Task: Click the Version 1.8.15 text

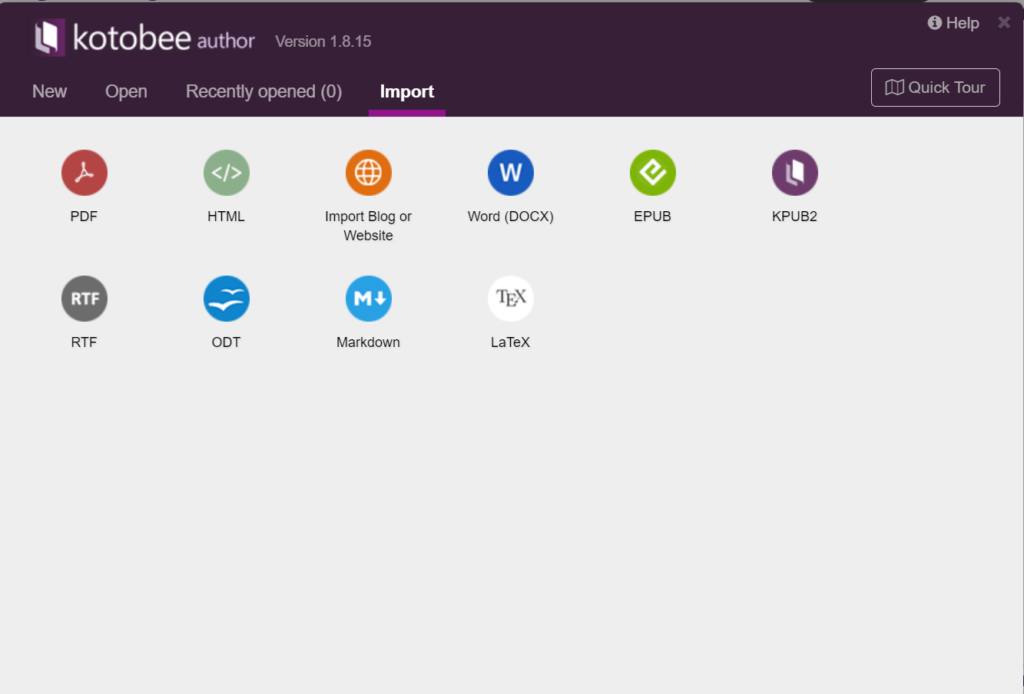Action: 323,42
